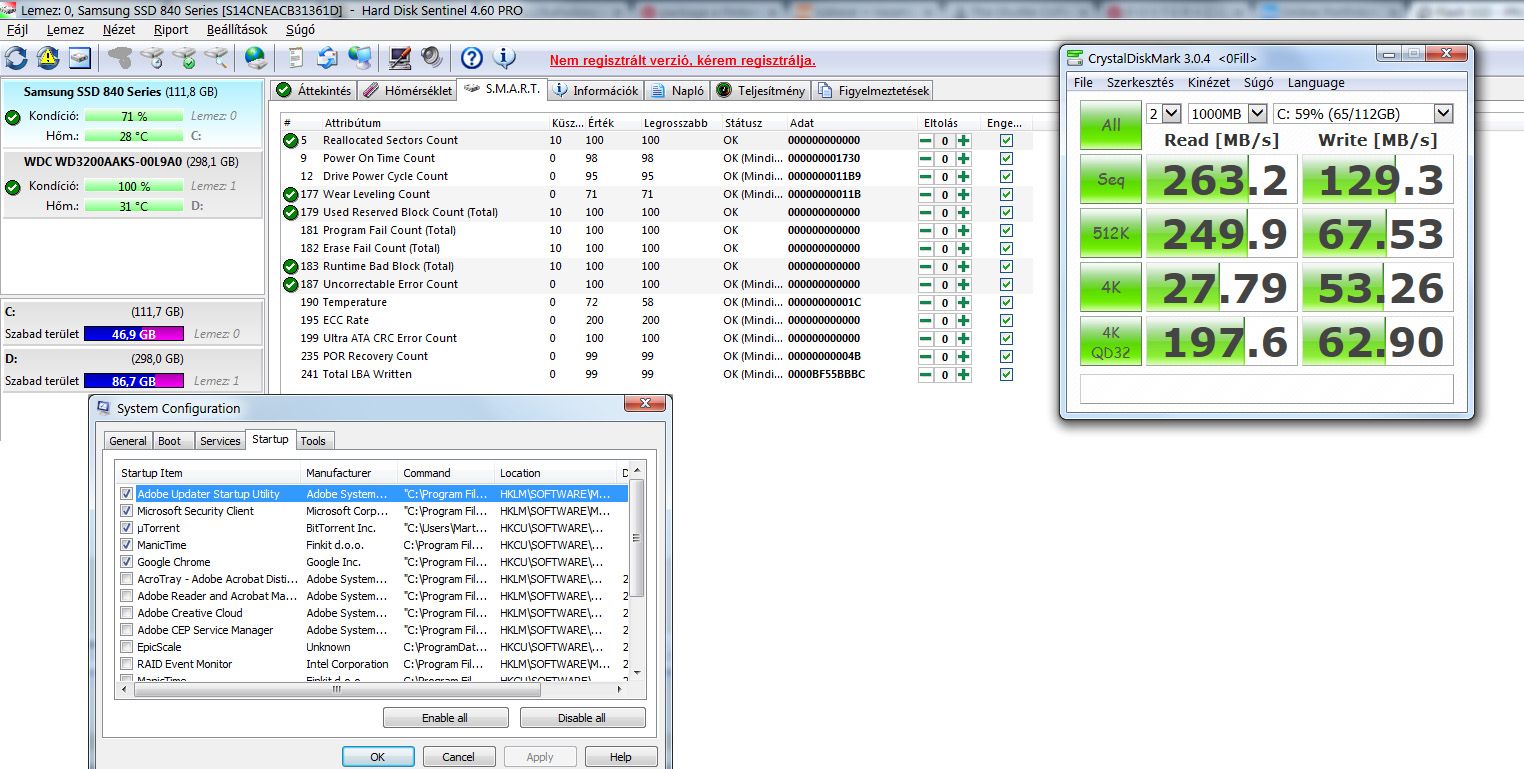Click green check icon of Runtime Bad Block

point(290,266)
